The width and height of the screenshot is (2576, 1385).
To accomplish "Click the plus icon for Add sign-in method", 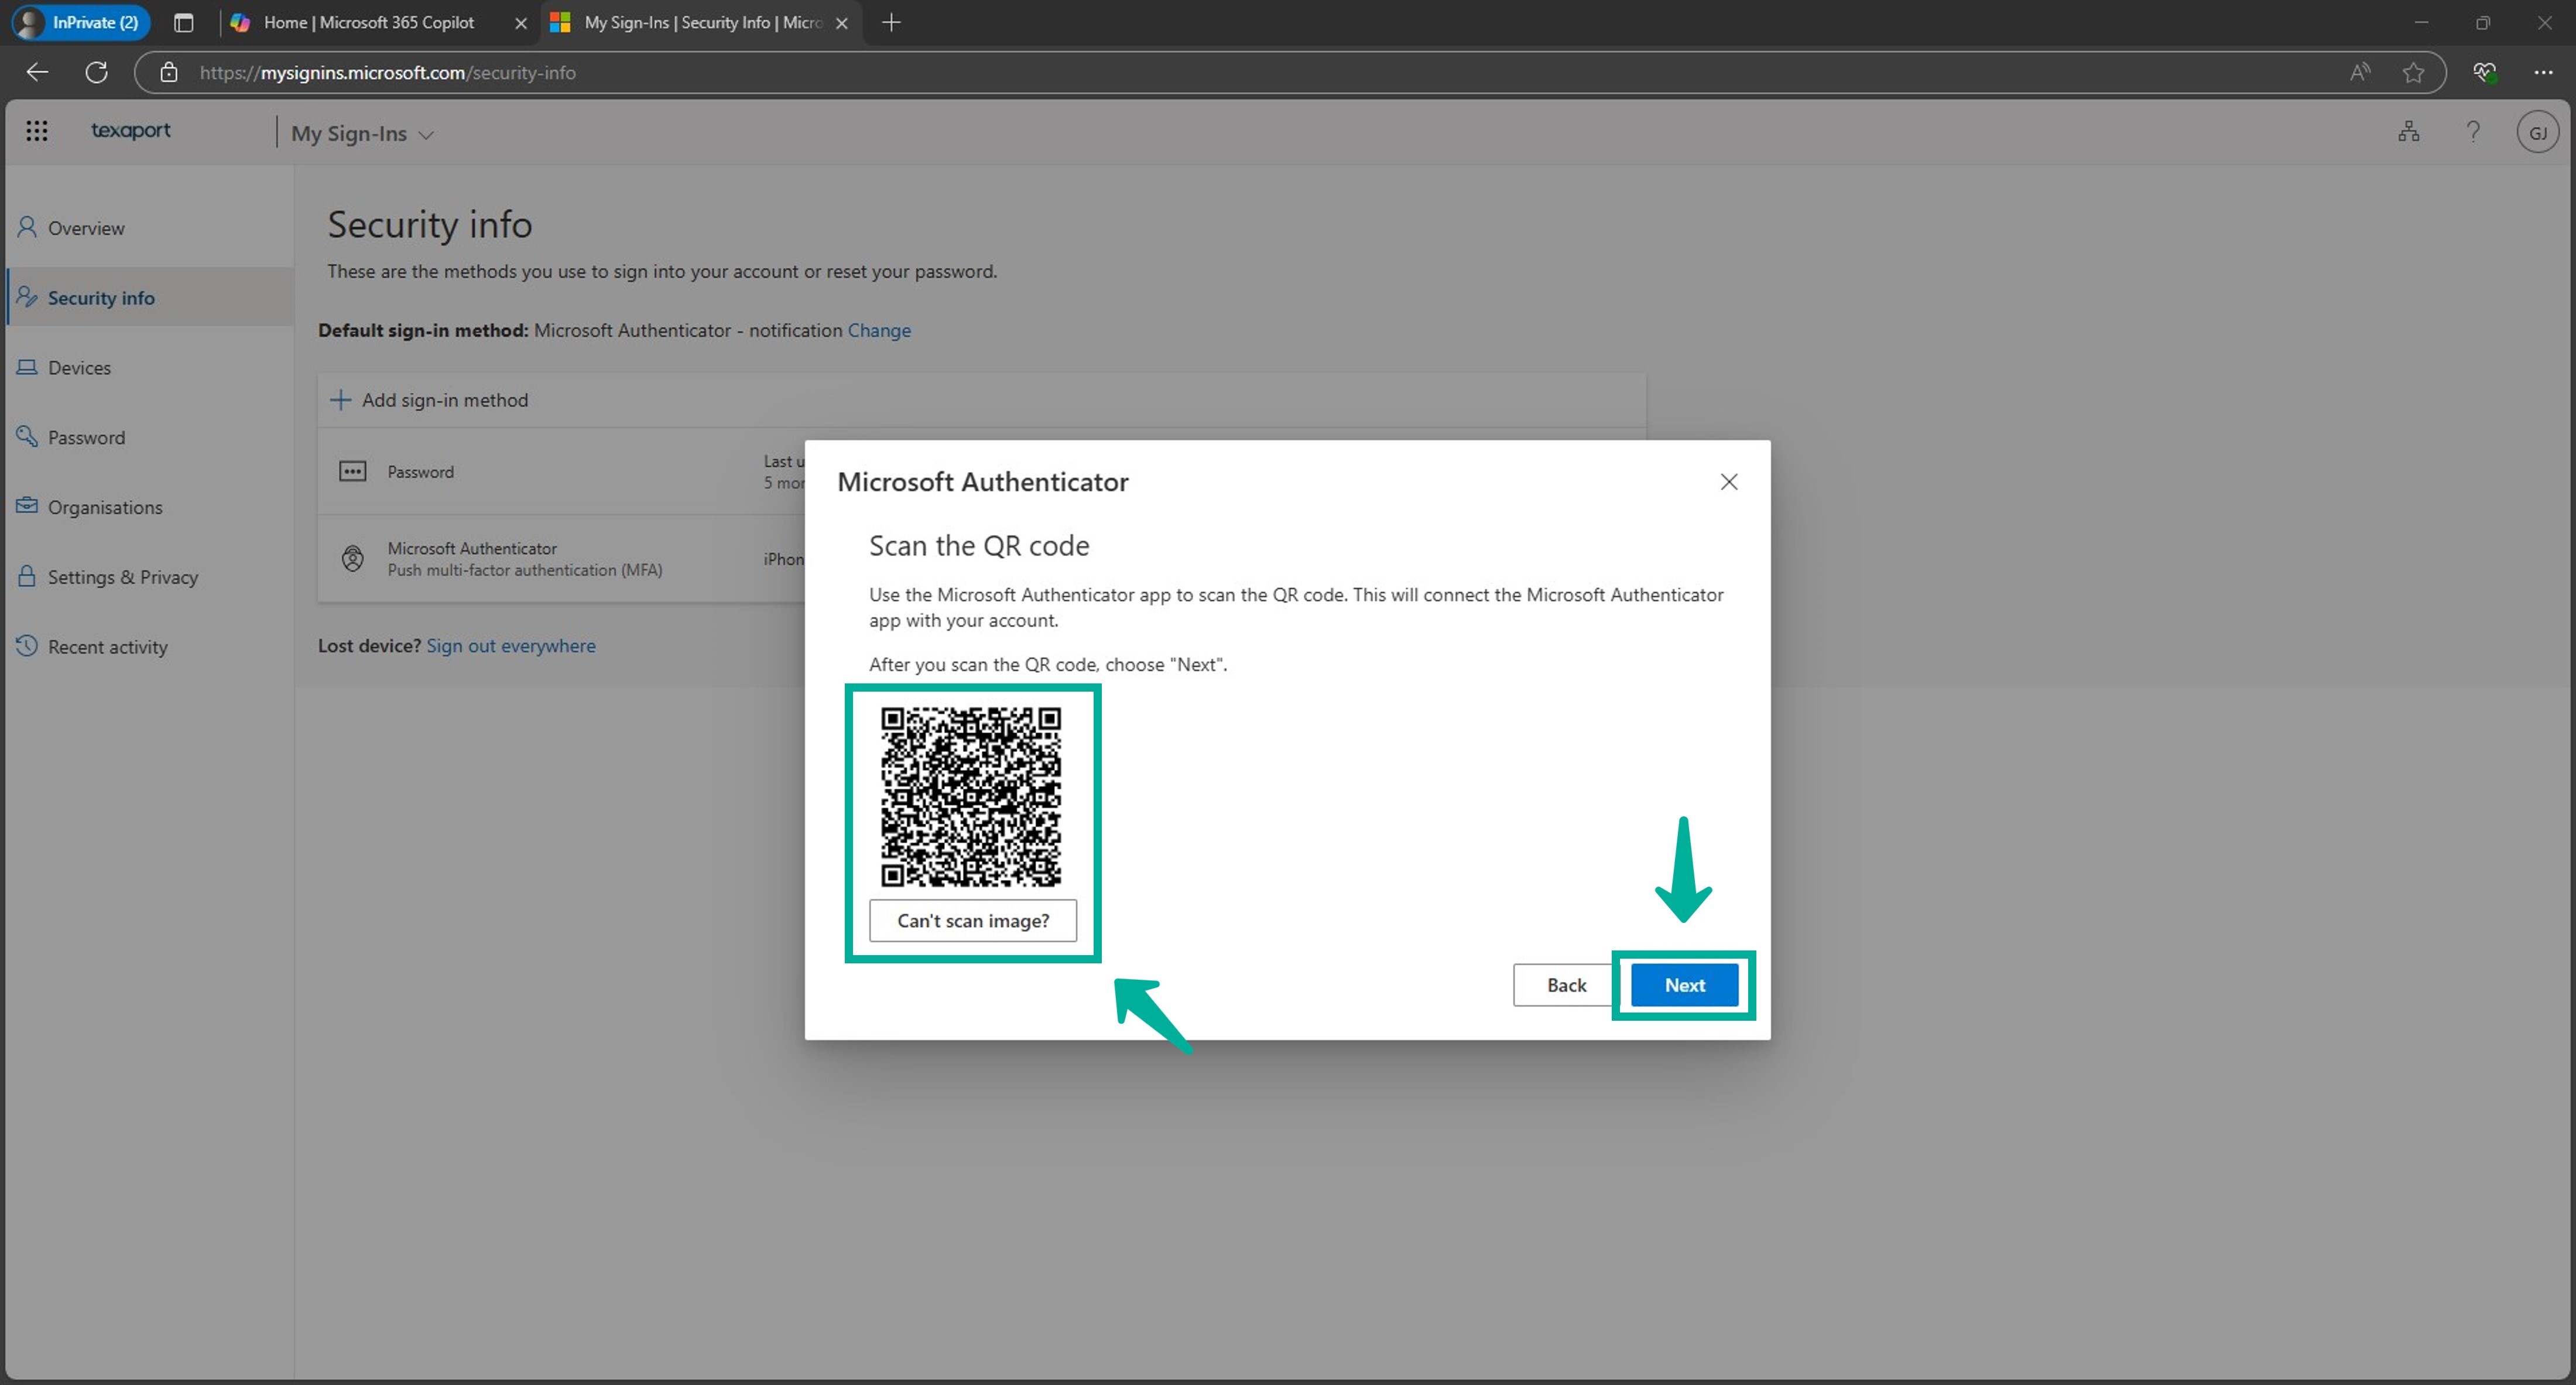I will coord(340,400).
